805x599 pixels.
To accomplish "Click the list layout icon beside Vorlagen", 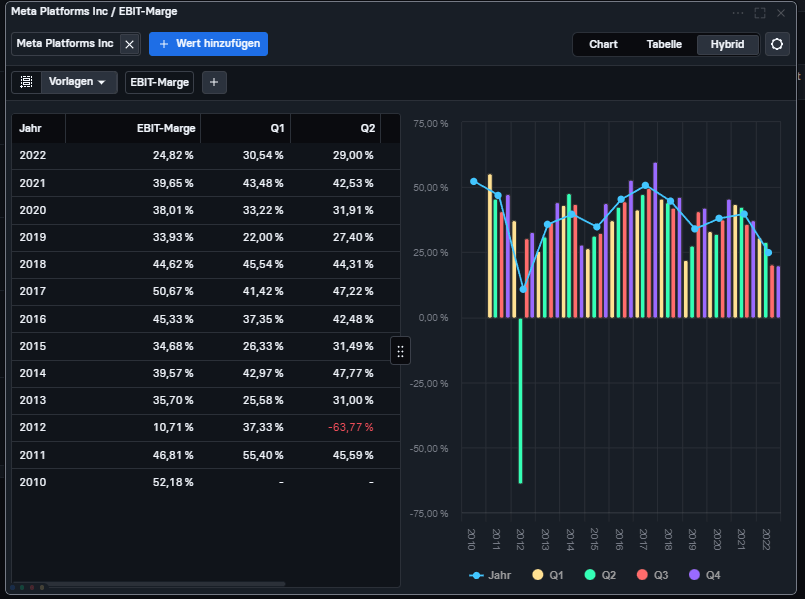I will (x=26, y=82).
